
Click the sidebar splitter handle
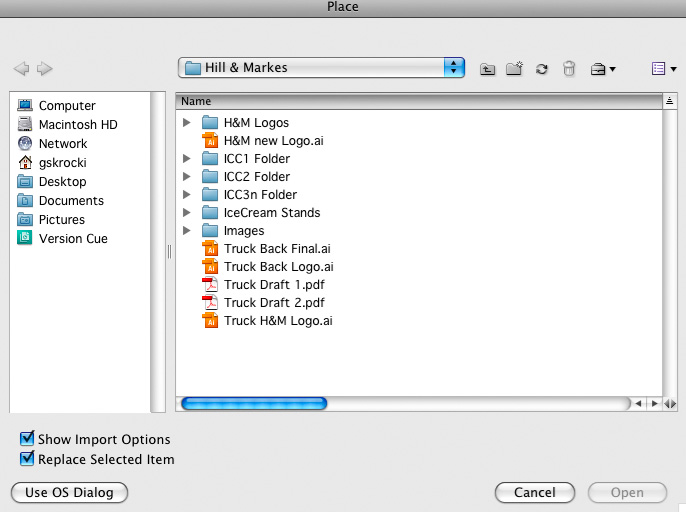pyautogui.click(x=170, y=252)
